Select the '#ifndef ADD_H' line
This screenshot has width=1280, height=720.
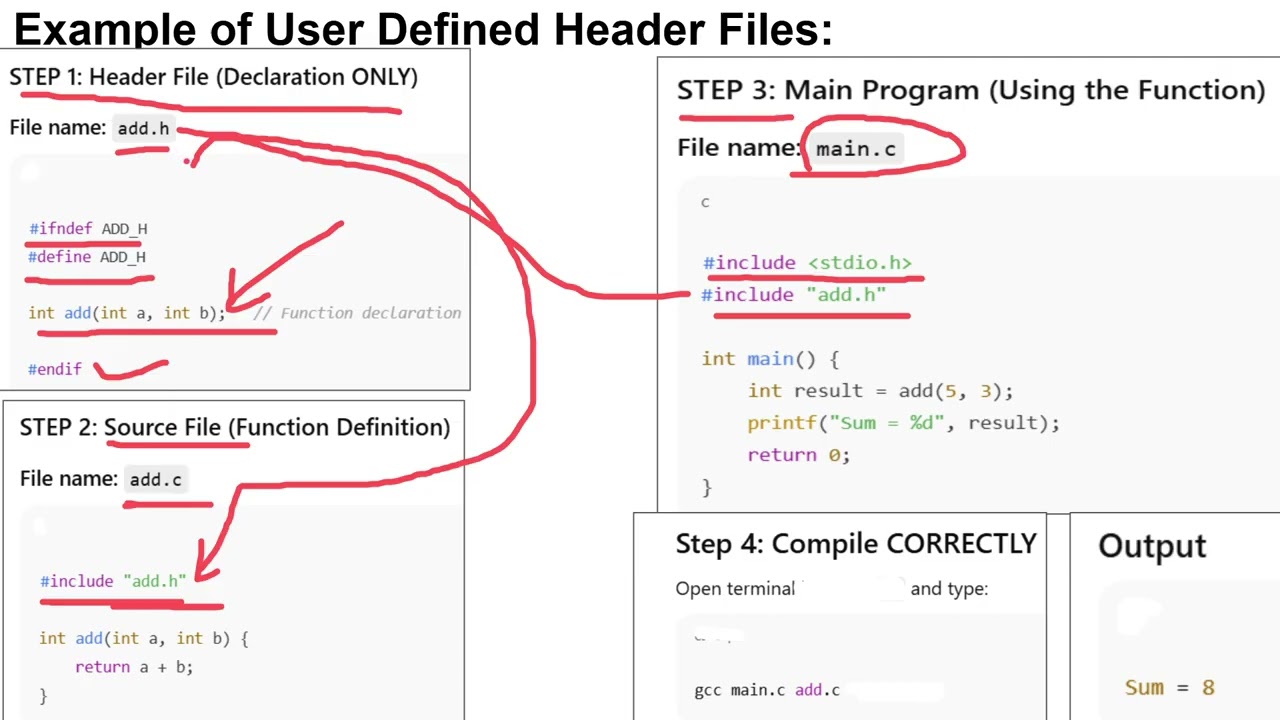click(88, 228)
